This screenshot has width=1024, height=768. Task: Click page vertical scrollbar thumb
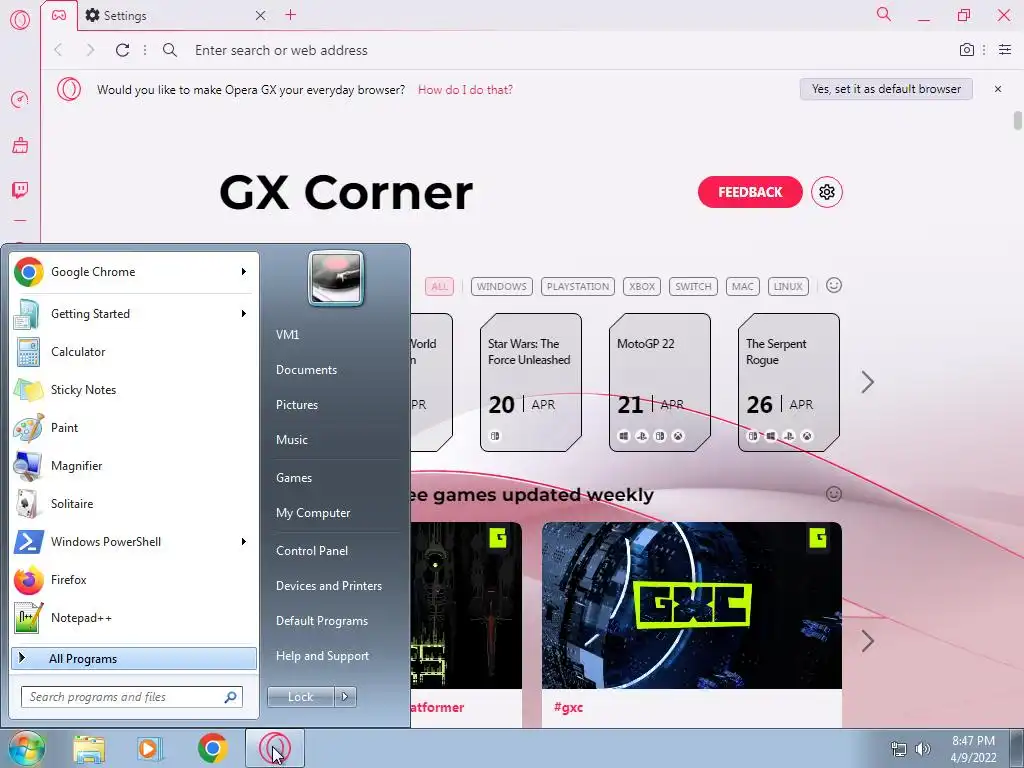[1017, 121]
